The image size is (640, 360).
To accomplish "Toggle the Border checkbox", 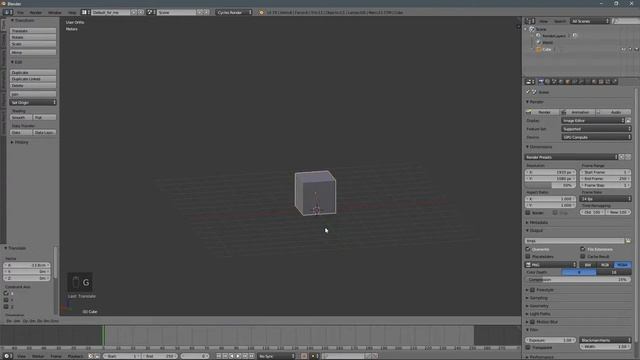I will pos(528,213).
